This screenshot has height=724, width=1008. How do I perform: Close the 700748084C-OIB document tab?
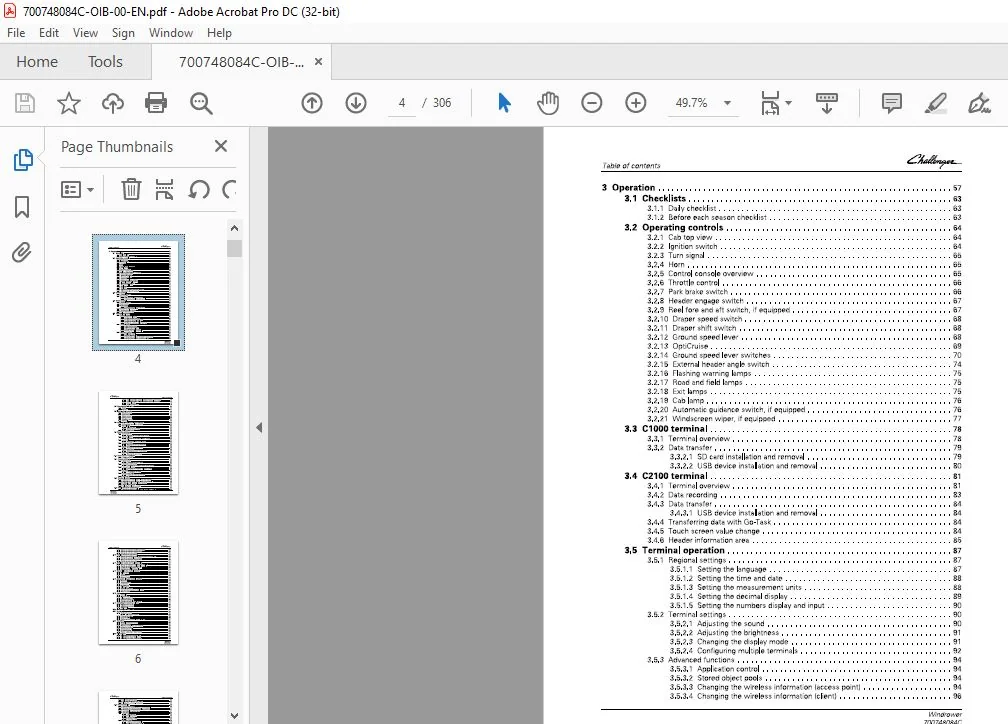click(x=318, y=62)
